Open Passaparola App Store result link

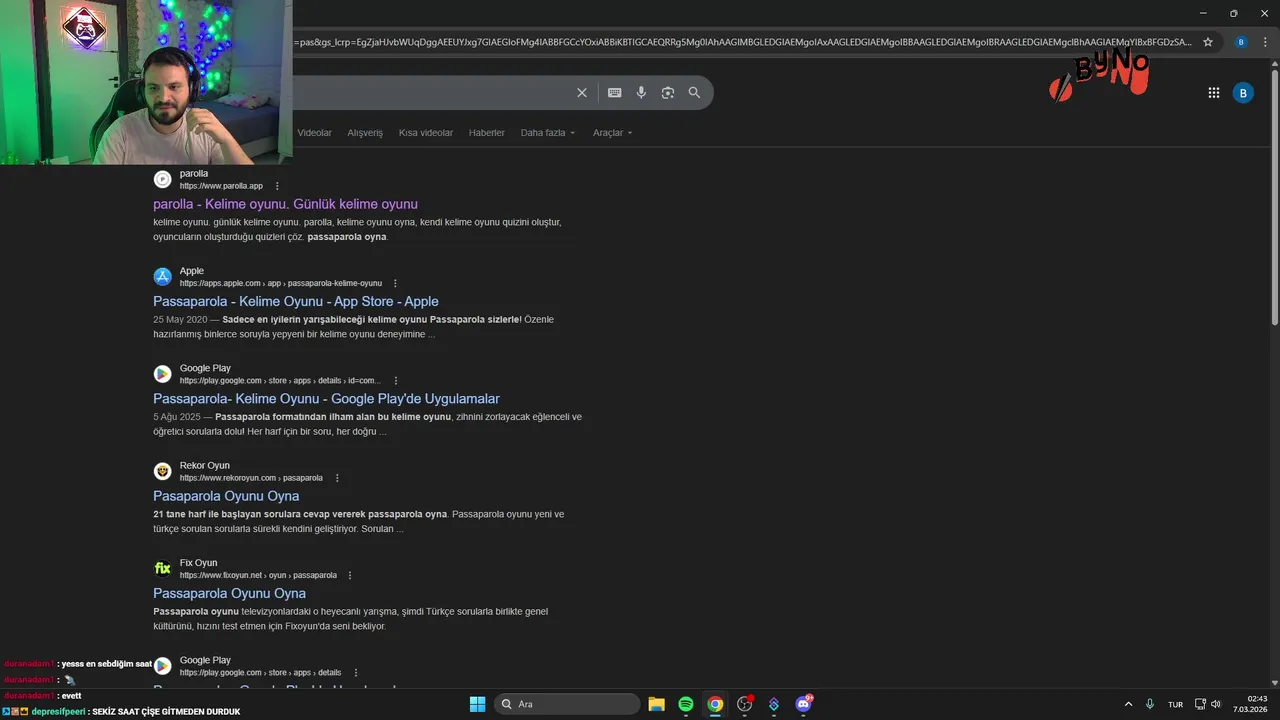coord(296,301)
